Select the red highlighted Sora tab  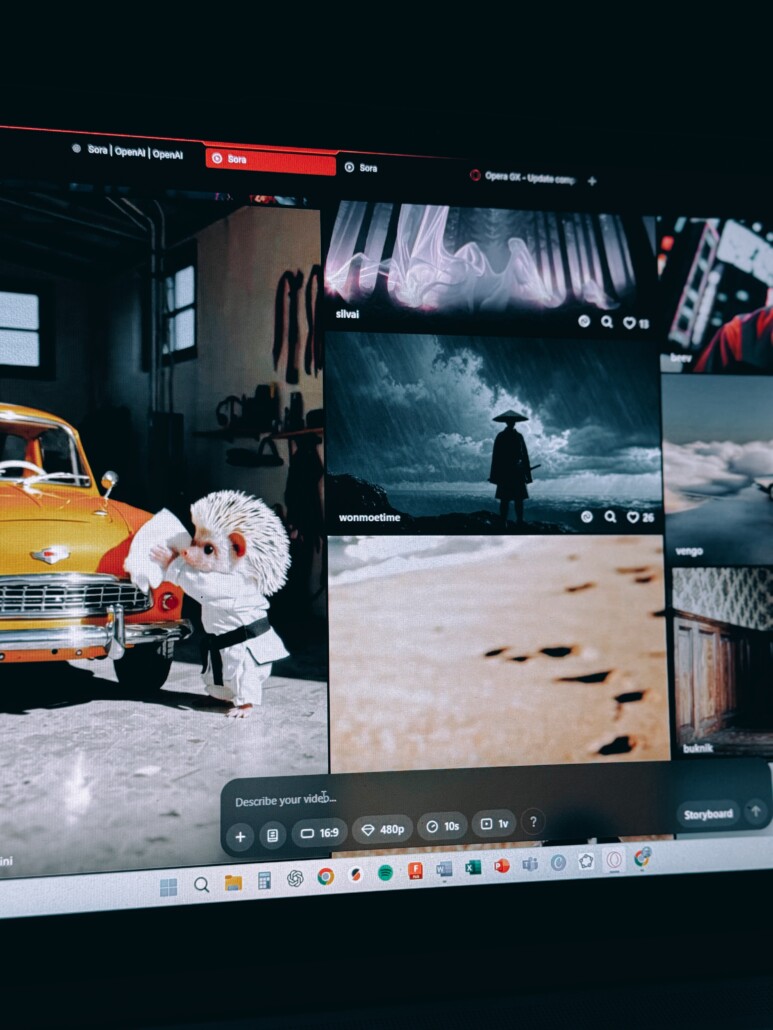[270, 160]
